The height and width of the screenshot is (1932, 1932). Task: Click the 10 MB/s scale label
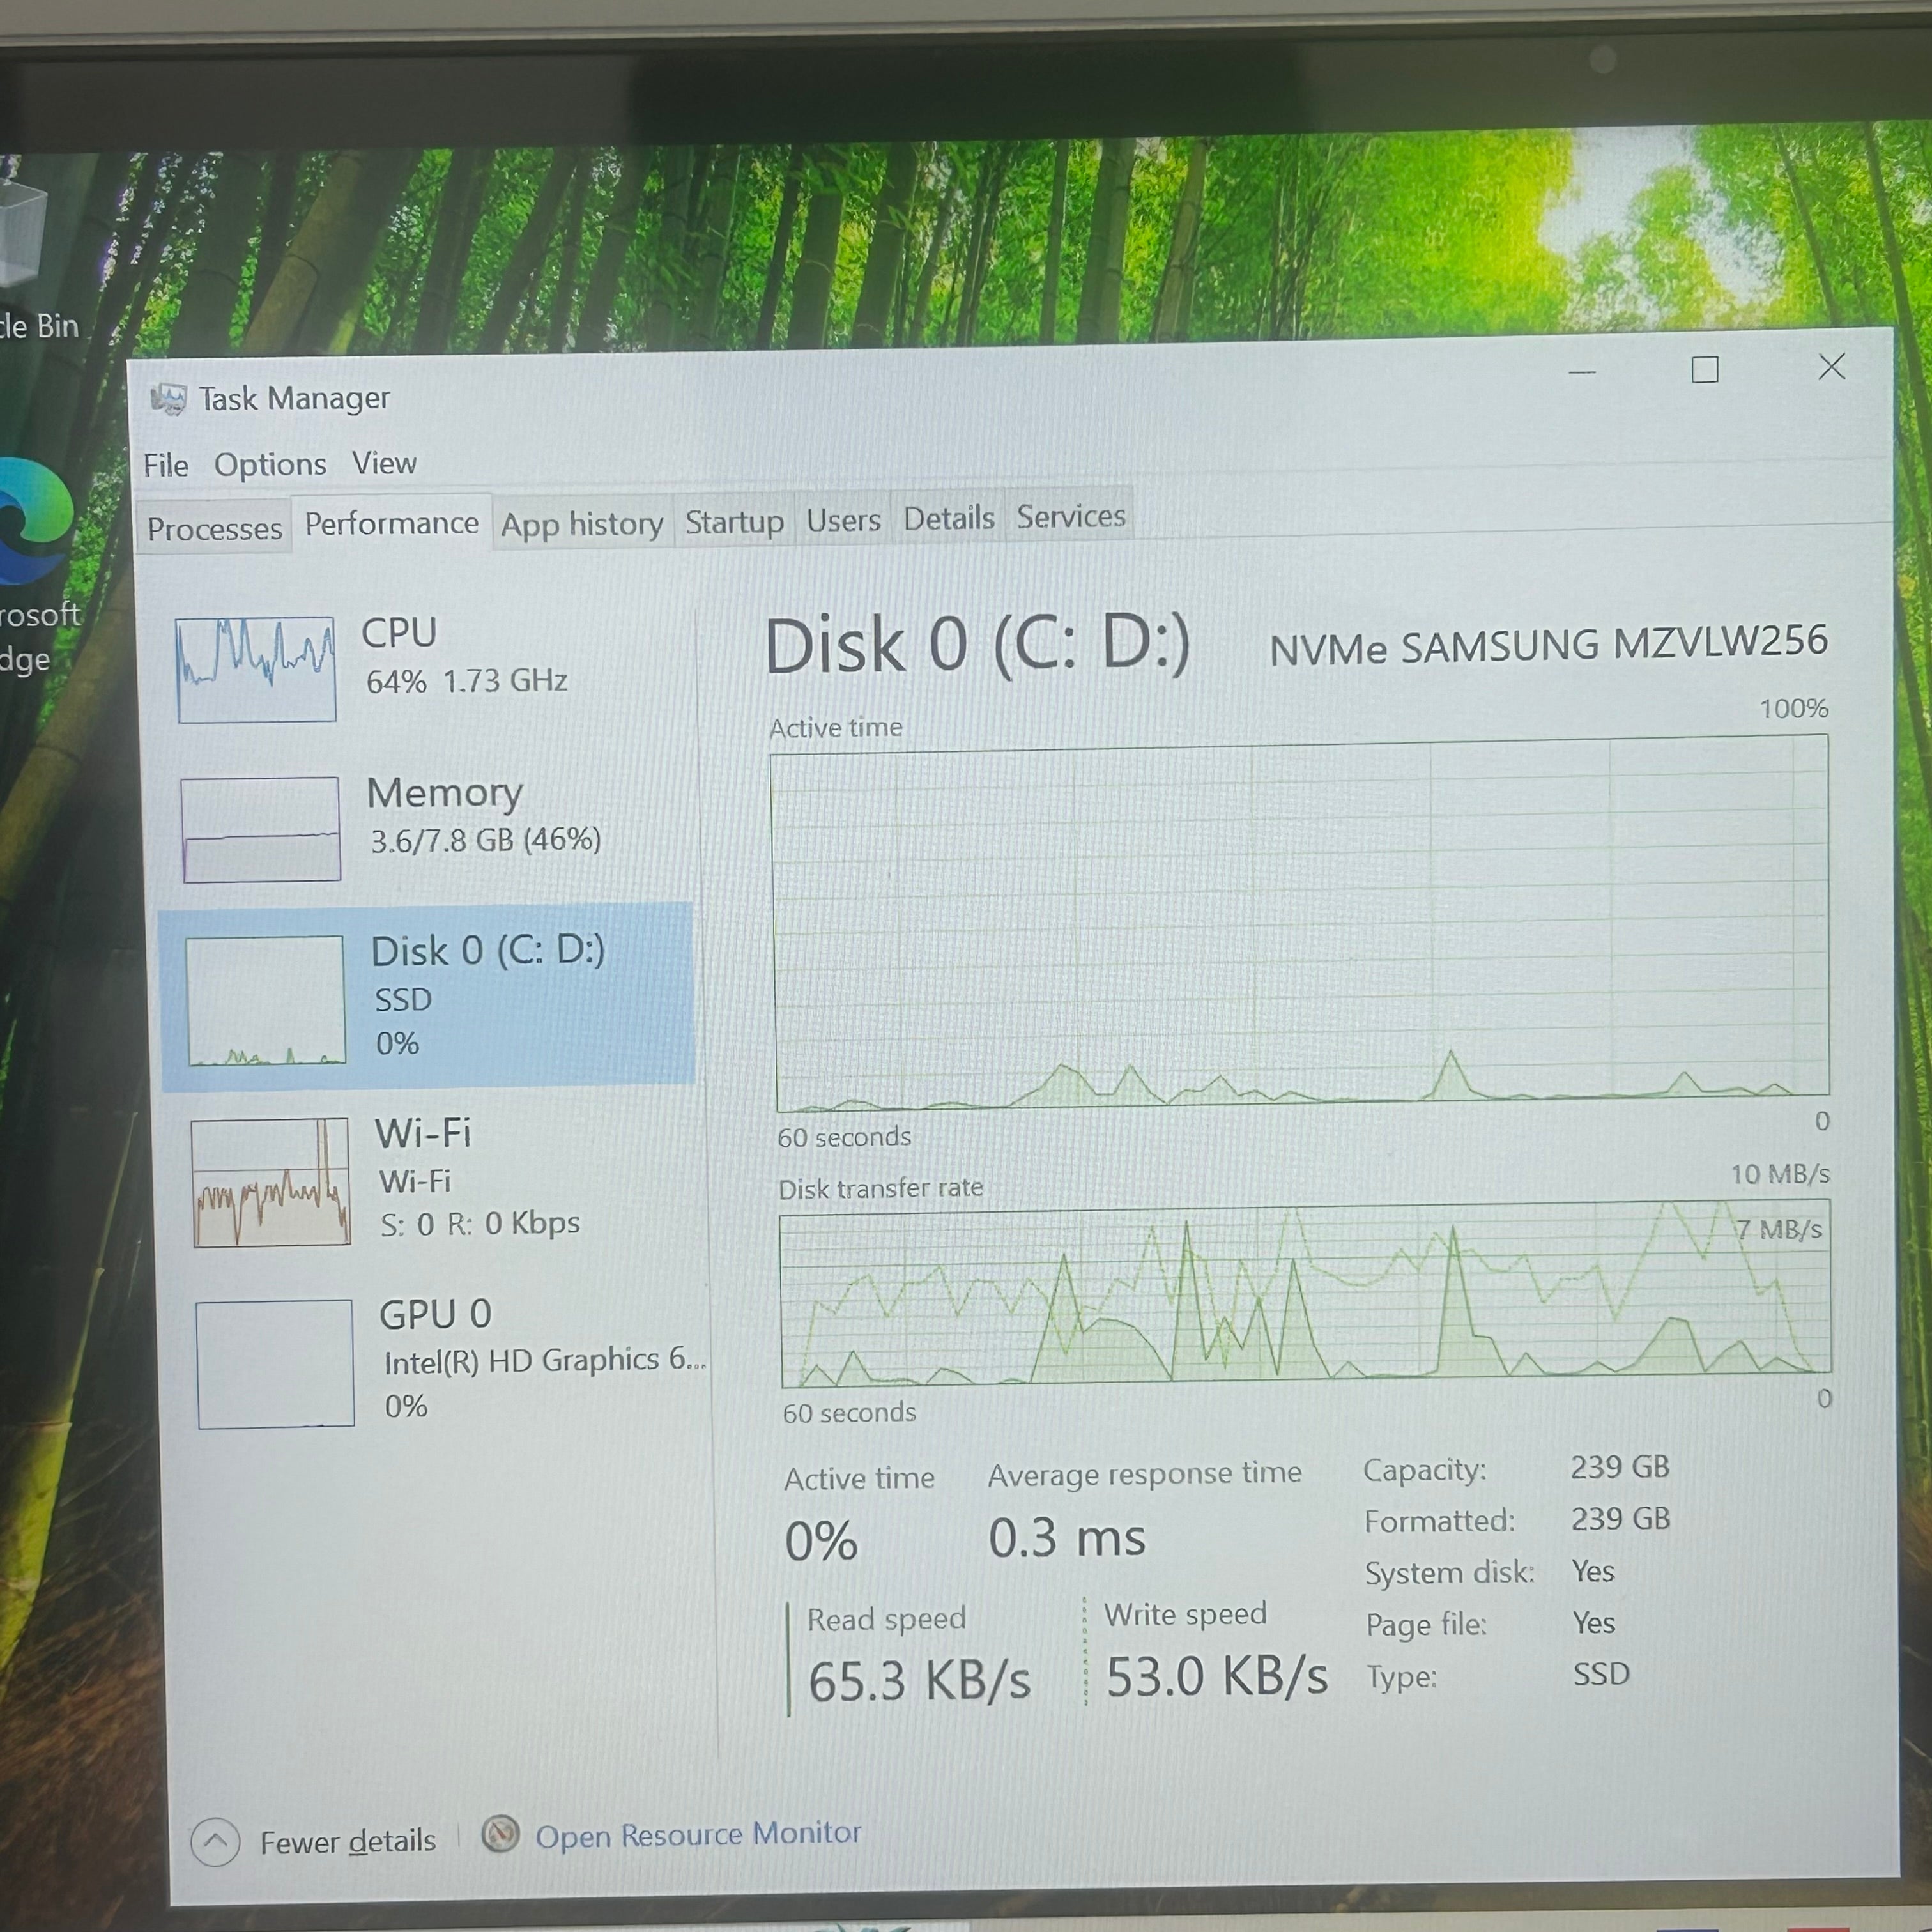coord(1780,1173)
